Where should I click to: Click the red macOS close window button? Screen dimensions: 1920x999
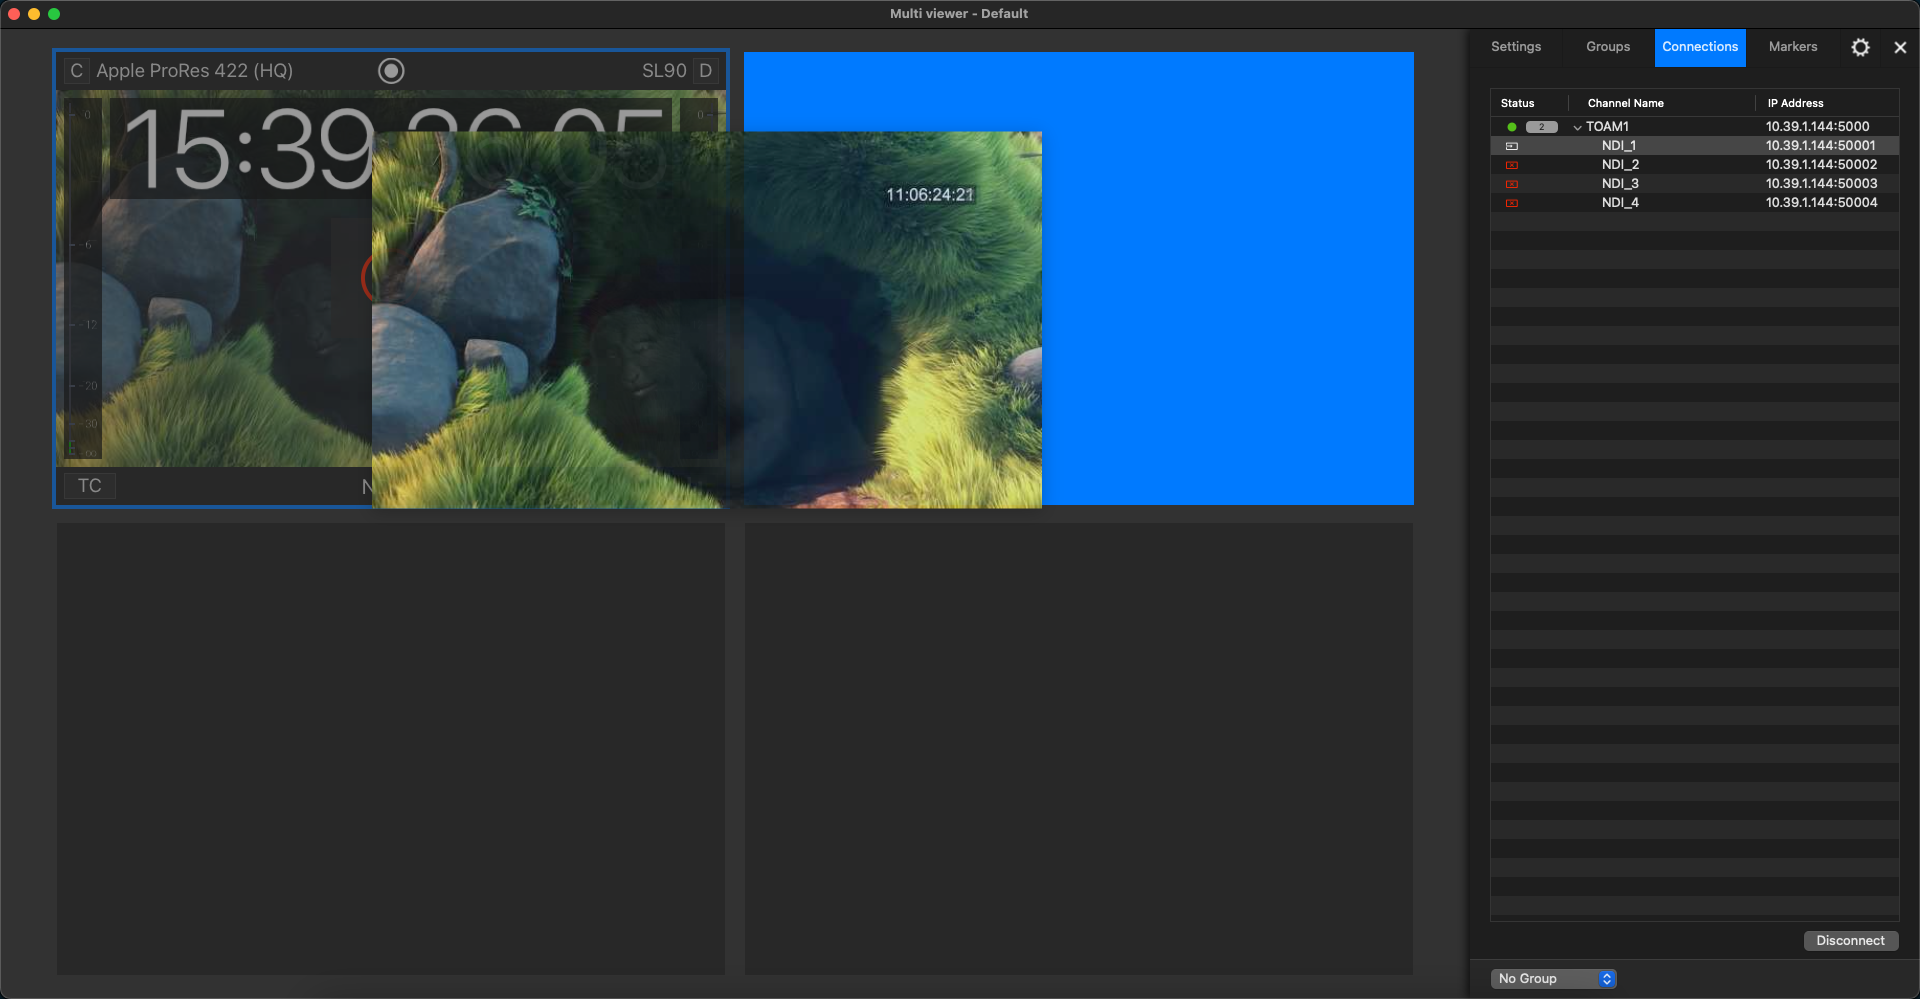coord(14,14)
